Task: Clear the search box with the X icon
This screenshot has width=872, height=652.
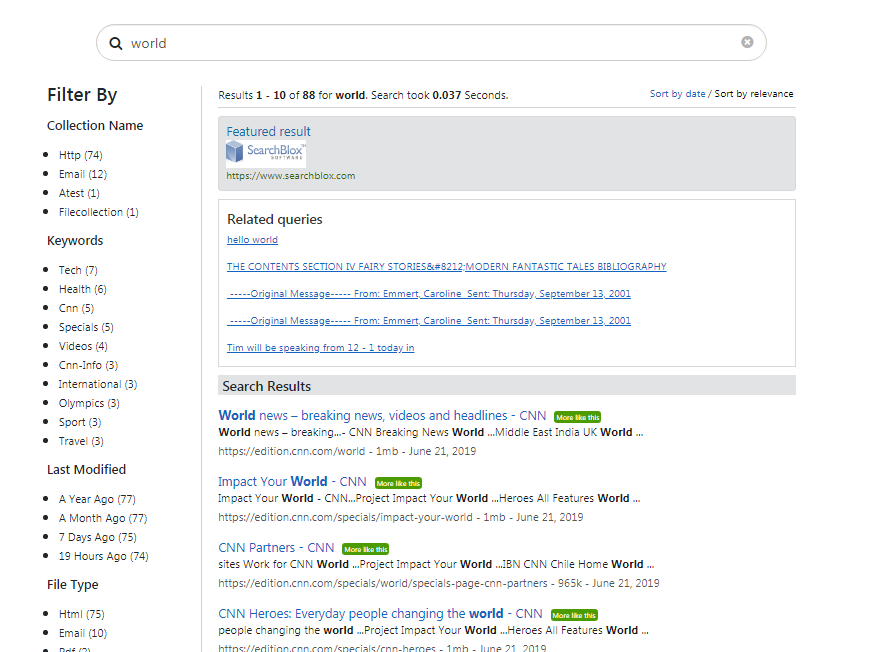Action: (747, 42)
